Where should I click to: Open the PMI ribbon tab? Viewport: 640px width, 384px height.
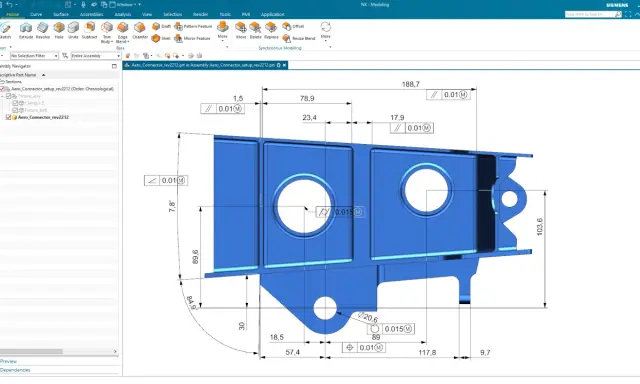(246, 14)
